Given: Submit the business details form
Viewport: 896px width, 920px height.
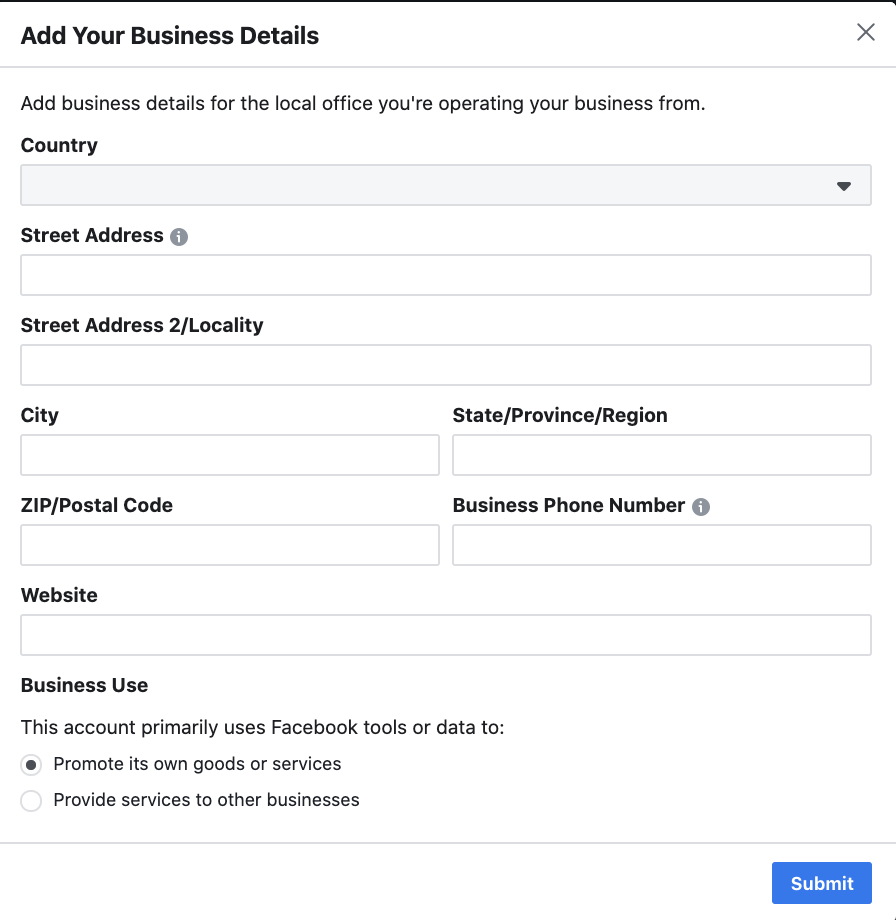Looking at the screenshot, I should 821,883.
